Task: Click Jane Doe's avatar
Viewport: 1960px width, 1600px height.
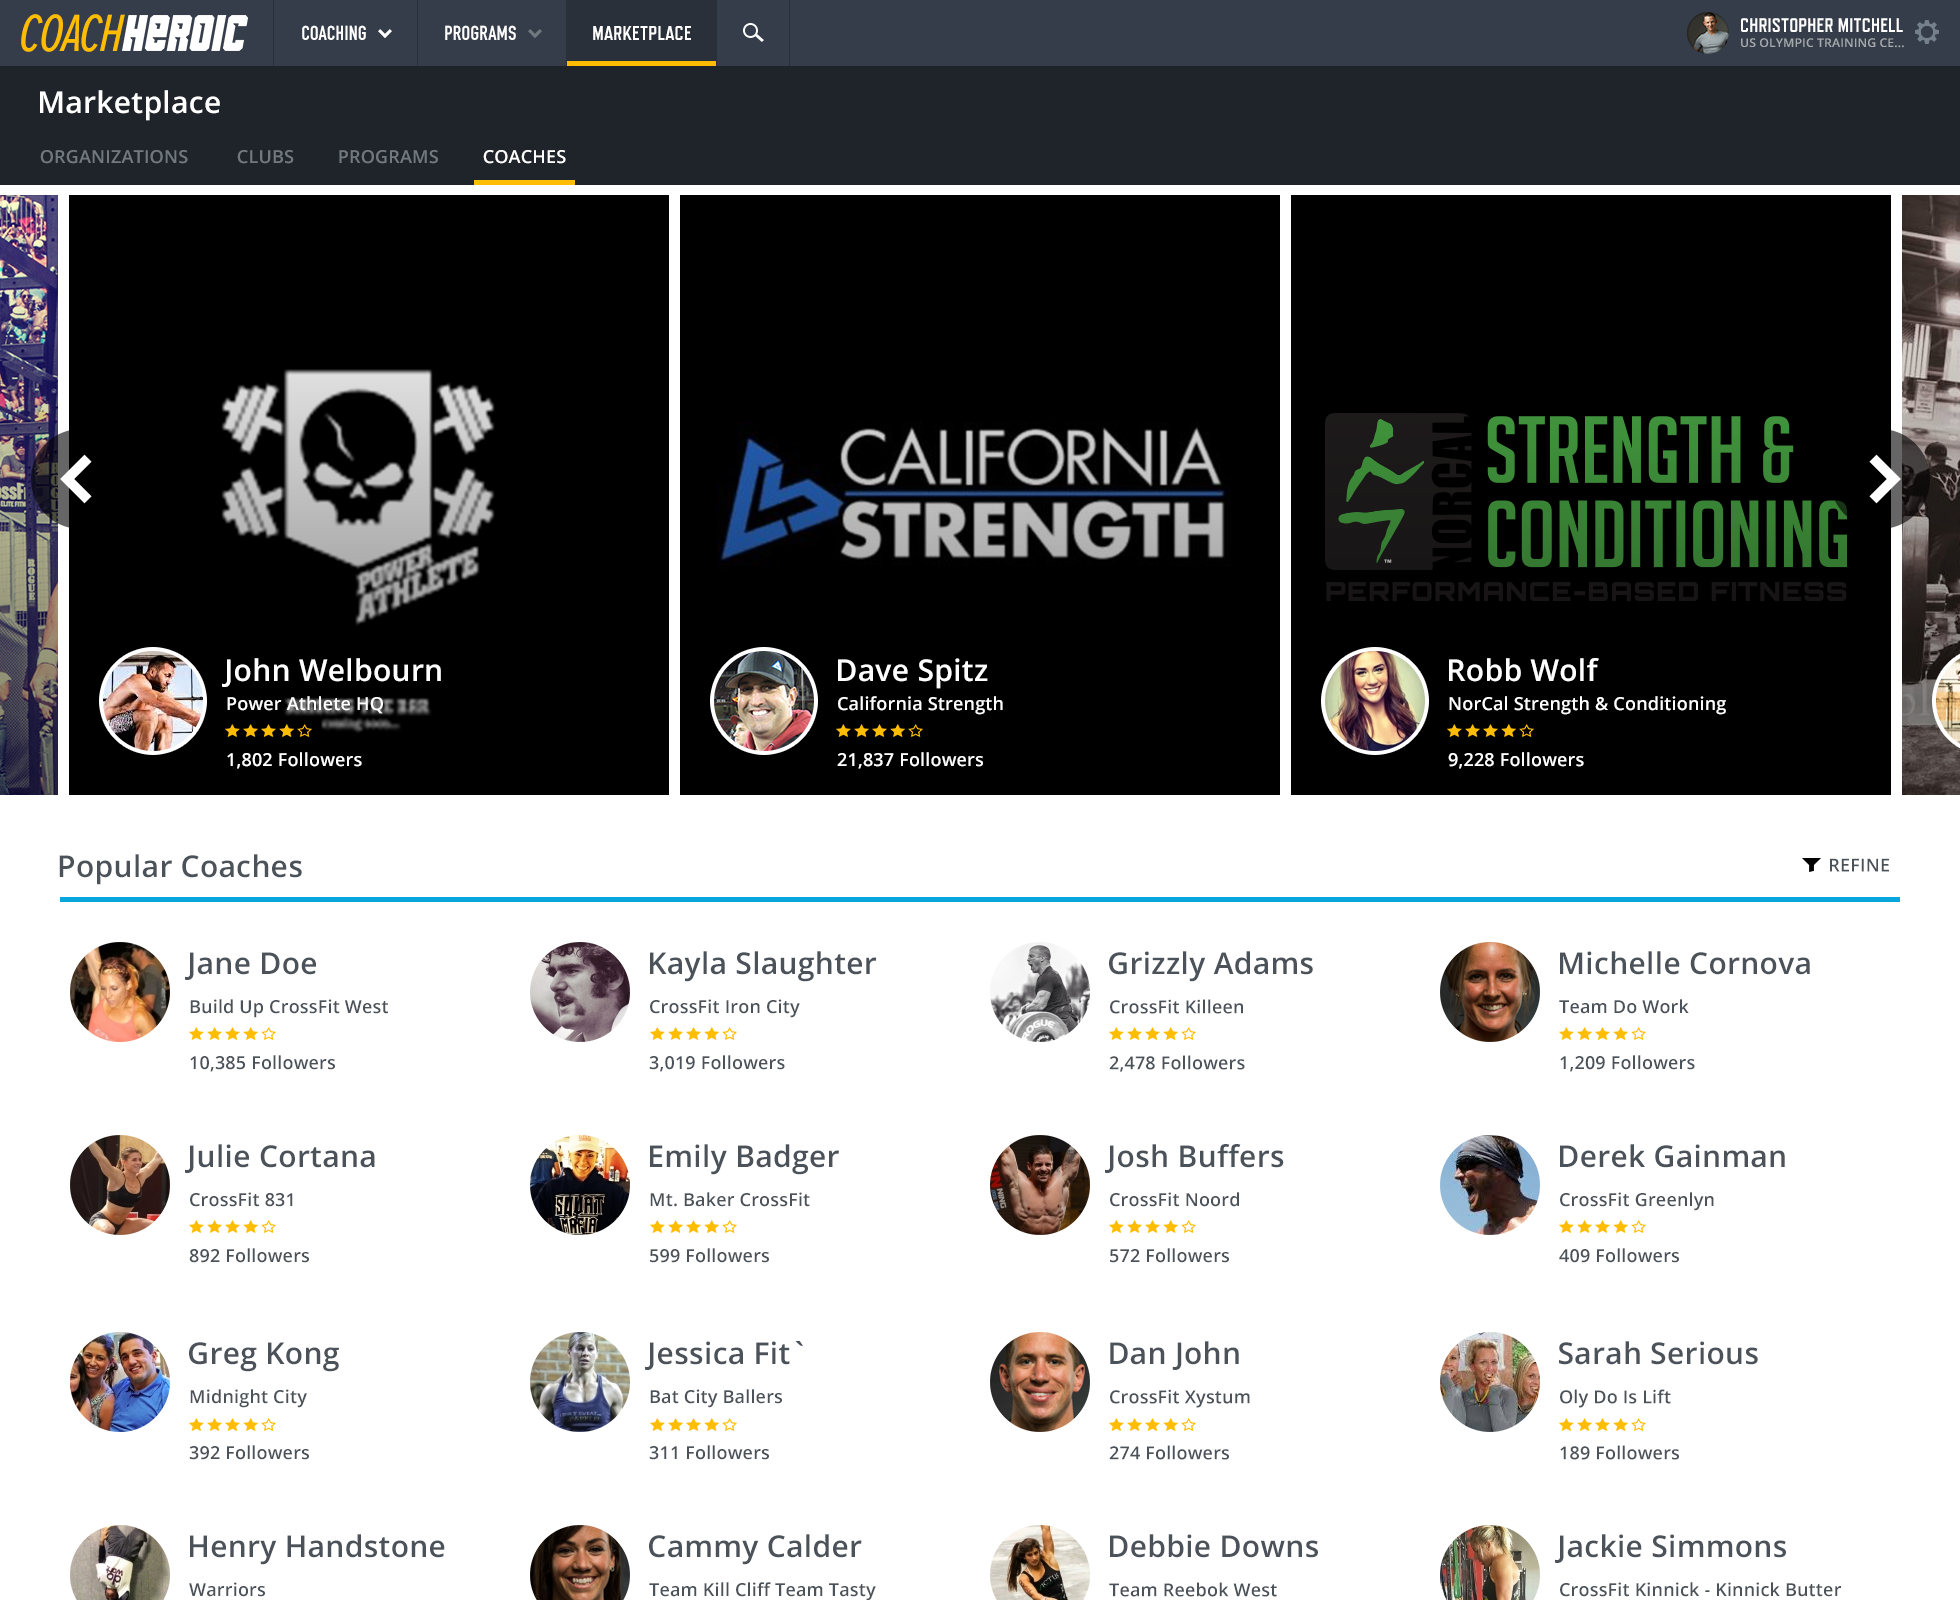Action: point(120,992)
